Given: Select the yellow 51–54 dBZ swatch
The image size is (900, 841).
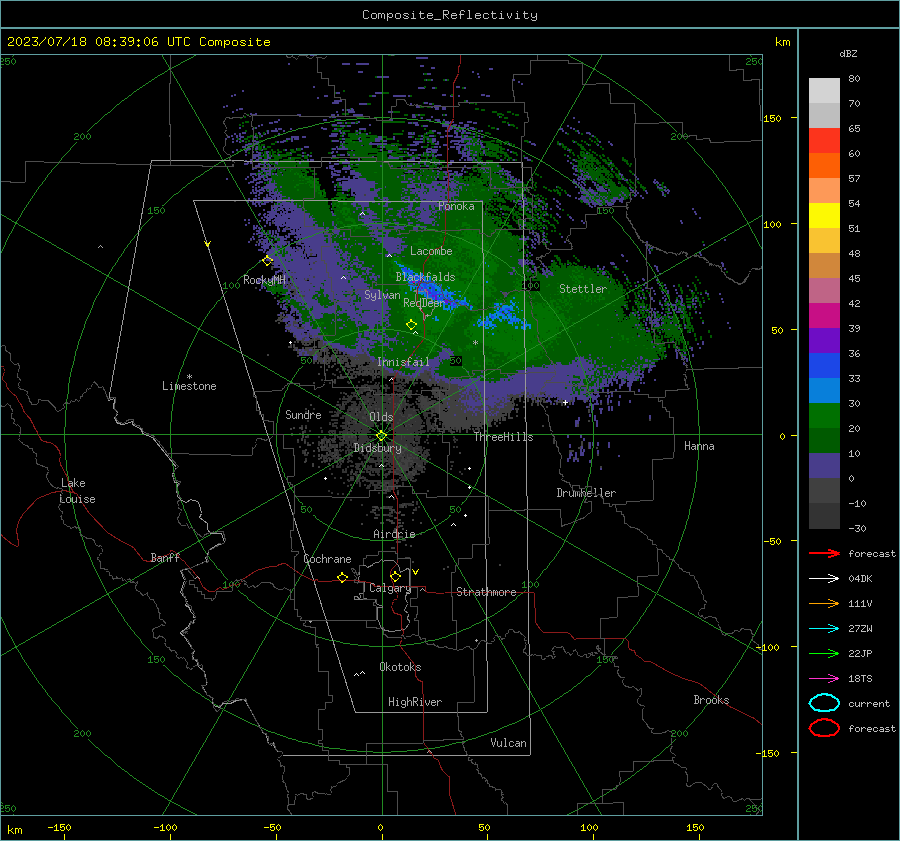Looking at the screenshot, I should [824, 216].
